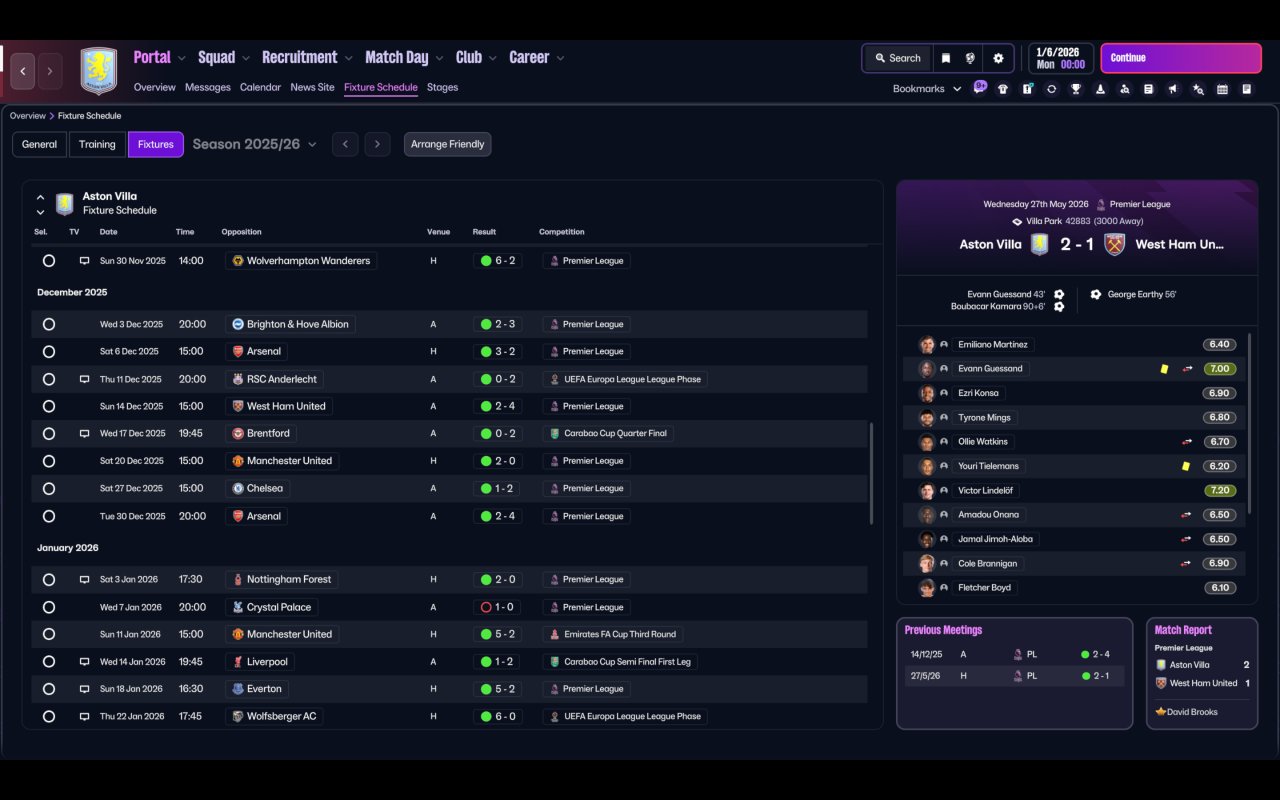Image resolution: width=1280 pixels, height=800 pixels.
Task: Select the RSC Anderlecht fixture radio button
Action: (49, 379)
